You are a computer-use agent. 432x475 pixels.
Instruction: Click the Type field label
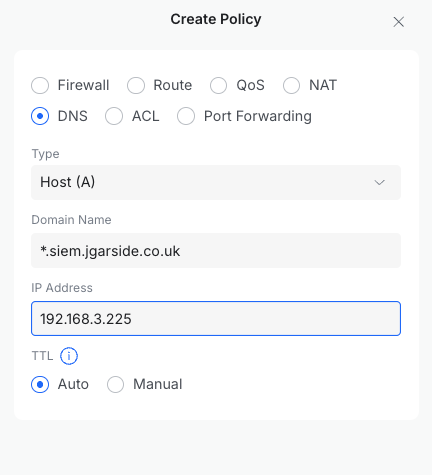(45, 154)
